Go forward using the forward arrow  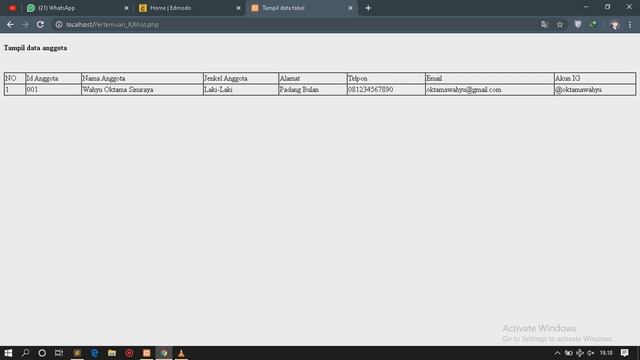coord(25,24)
